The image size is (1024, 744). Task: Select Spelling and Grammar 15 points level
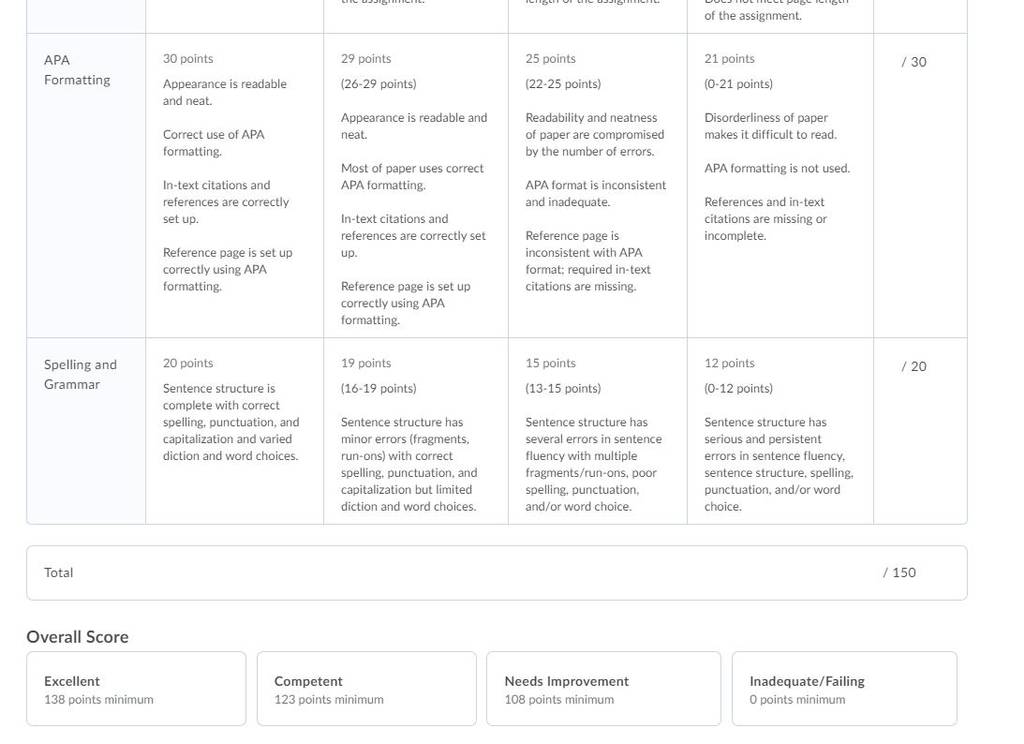pyautogui.click(x=598, y=431)
